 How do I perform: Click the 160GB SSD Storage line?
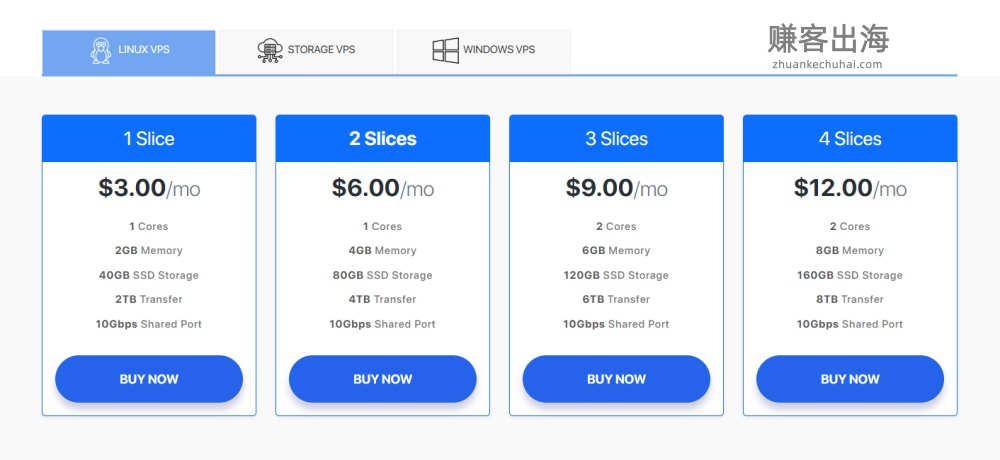(850, 275)
